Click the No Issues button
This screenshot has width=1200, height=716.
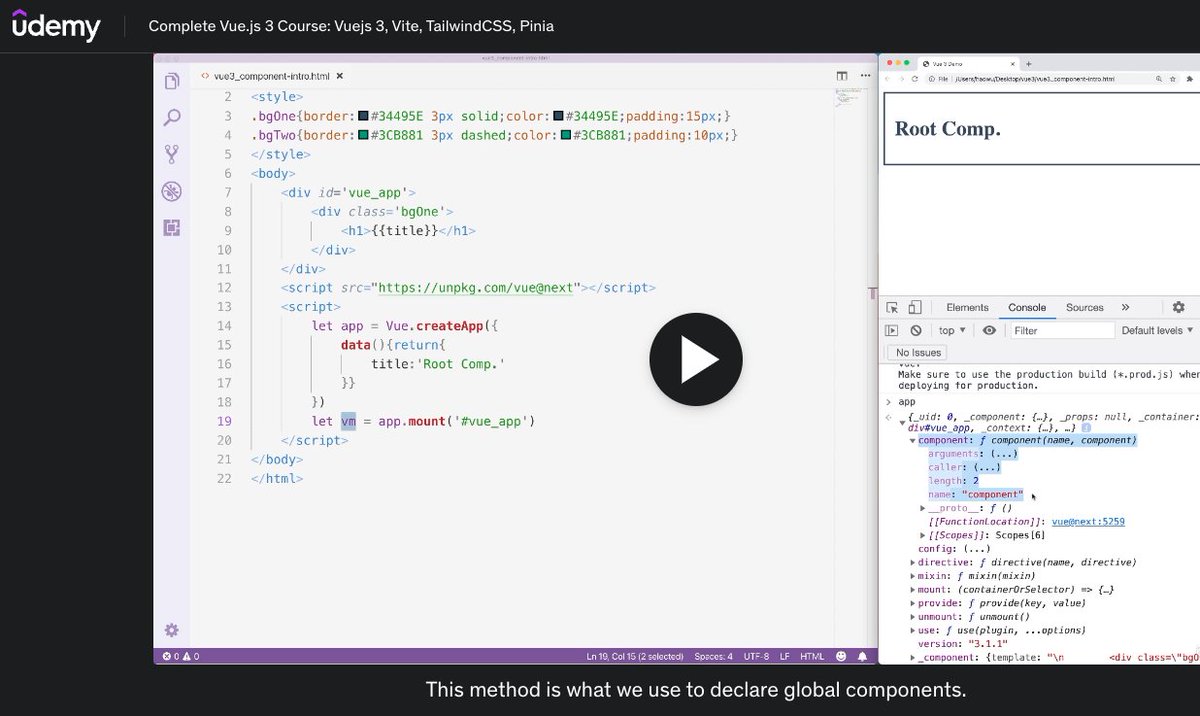click(918, 353)
